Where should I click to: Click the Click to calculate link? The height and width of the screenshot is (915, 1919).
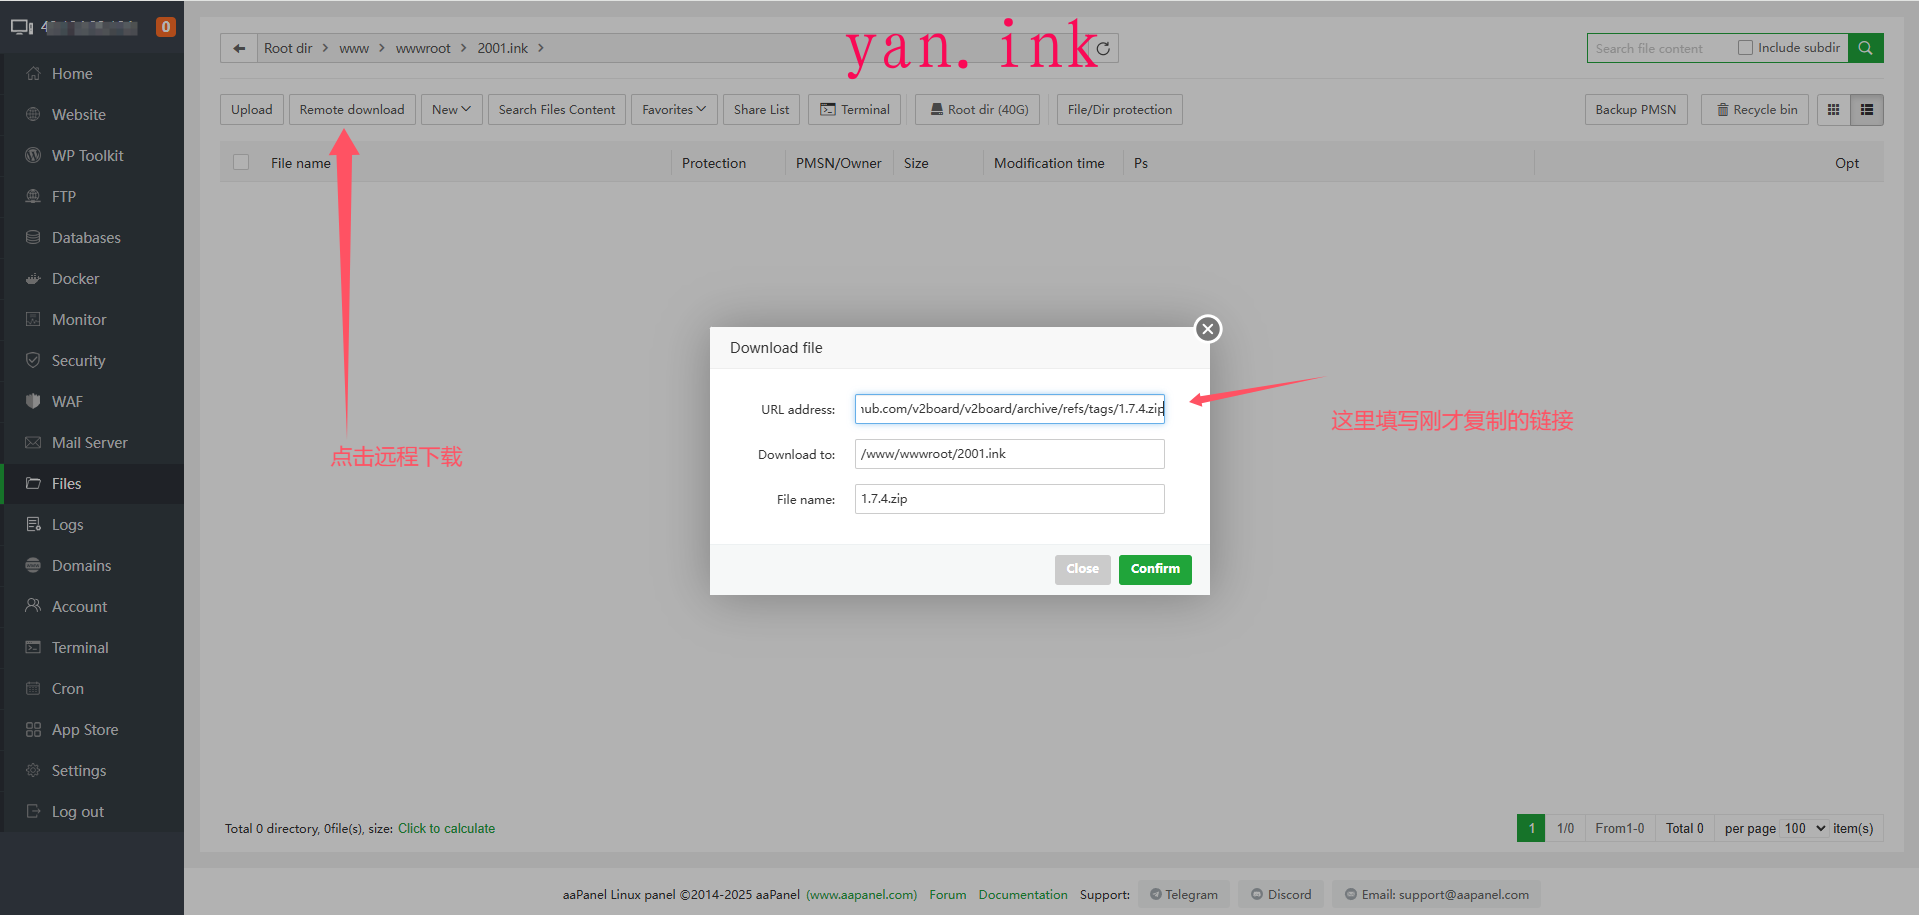pyautogui.click(x=446, y=829)
